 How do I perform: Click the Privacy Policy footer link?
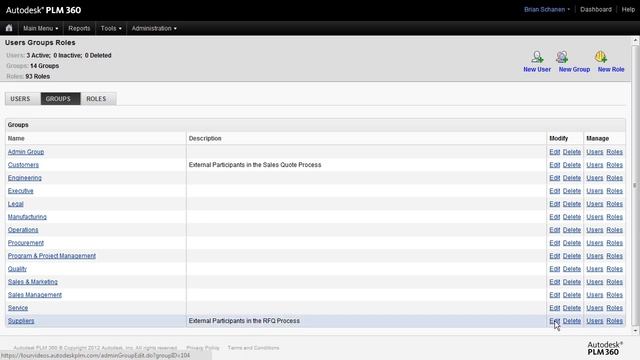[203, 348]
